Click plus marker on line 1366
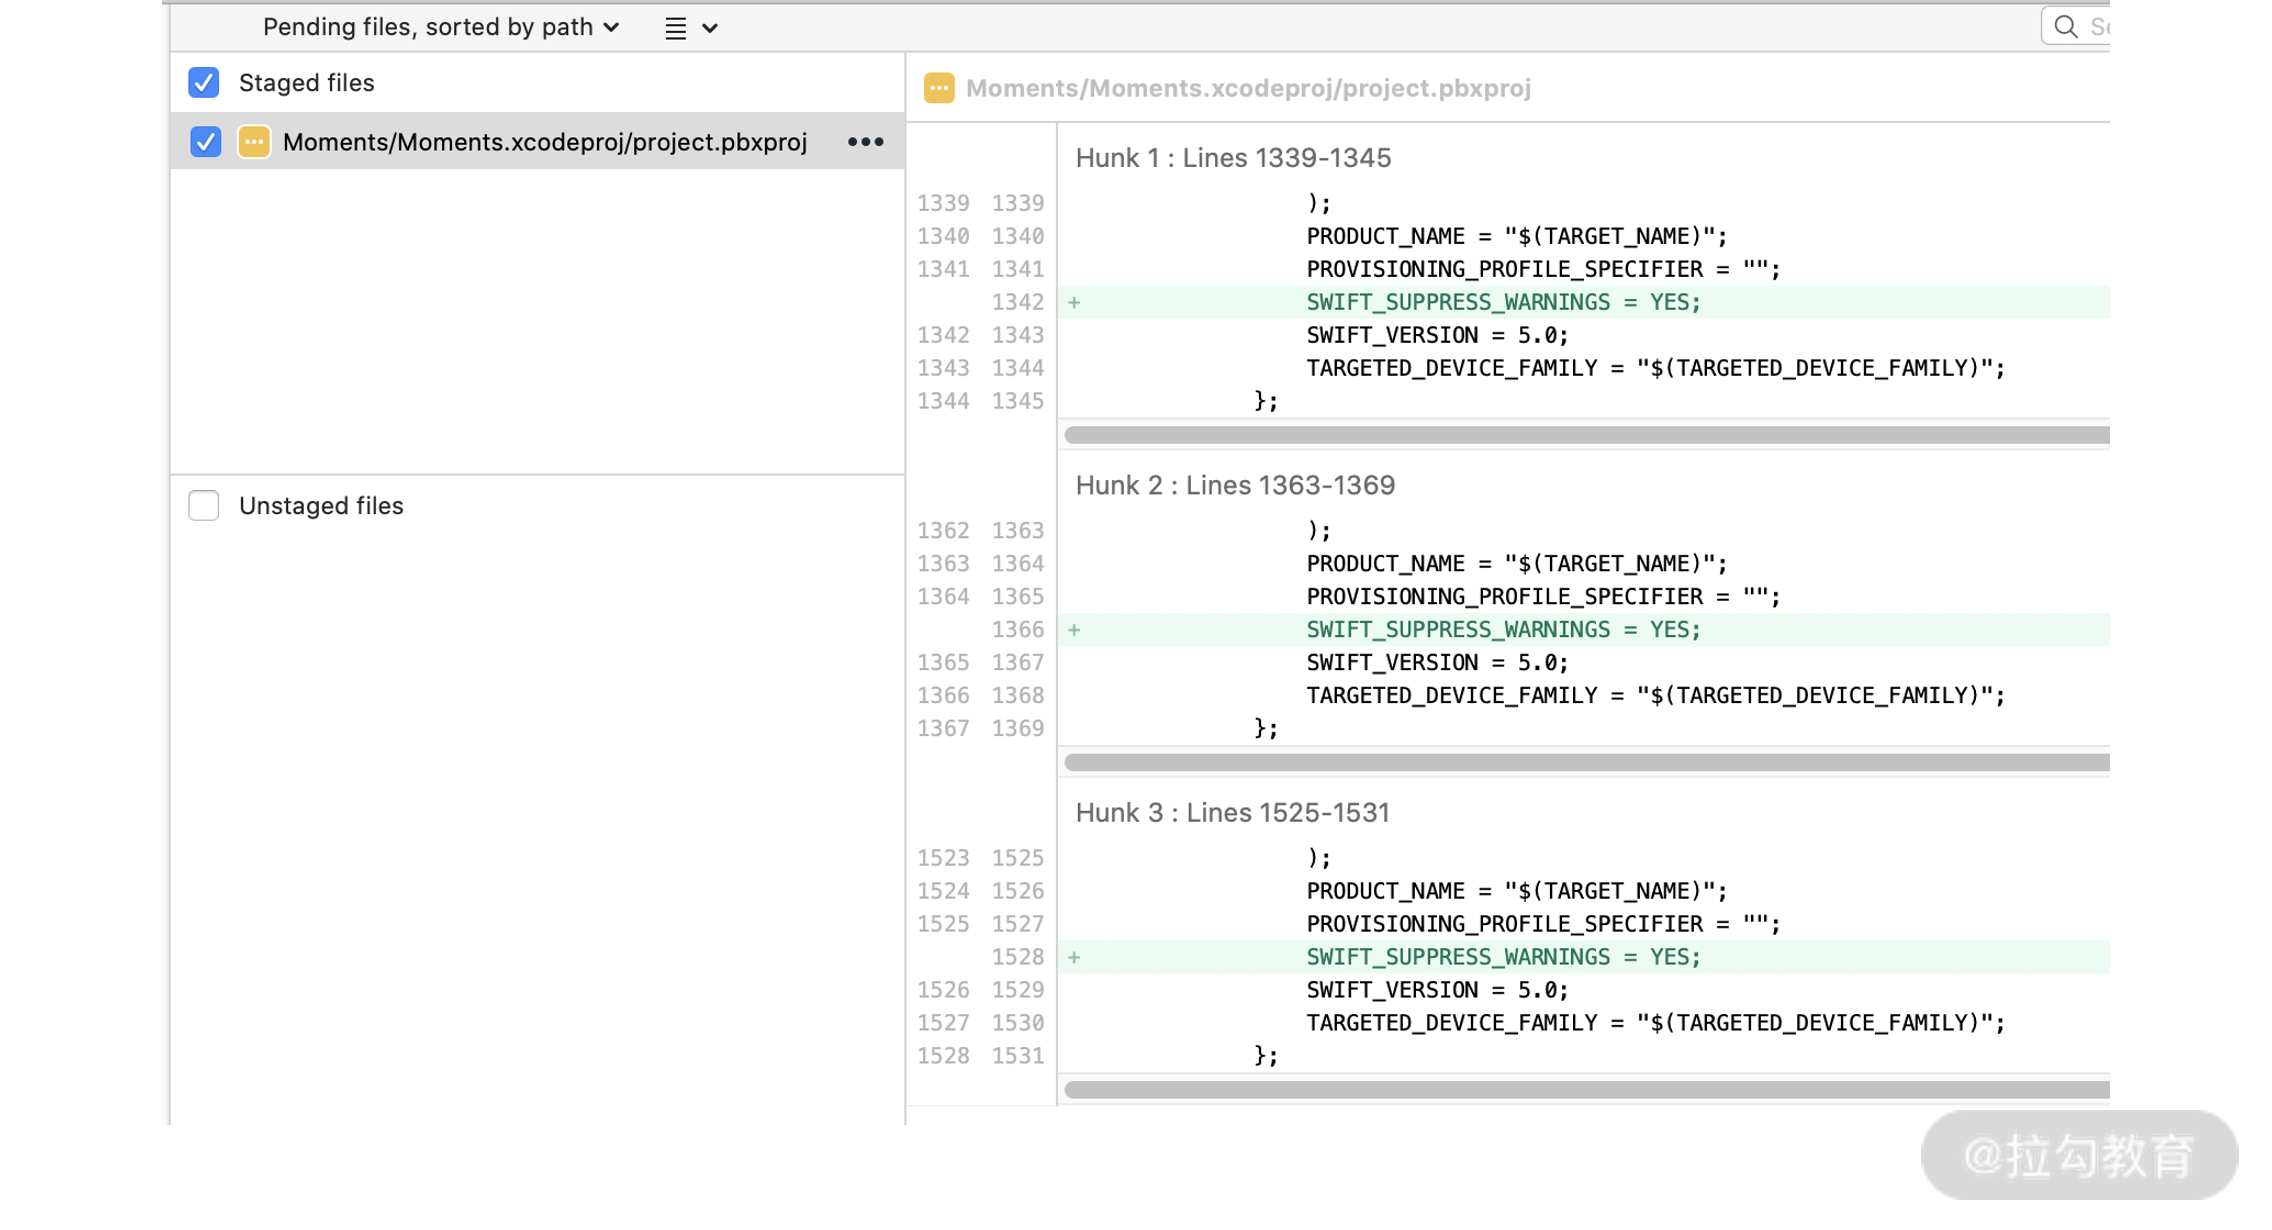2272x1230 pixels. pos(1074,629)
